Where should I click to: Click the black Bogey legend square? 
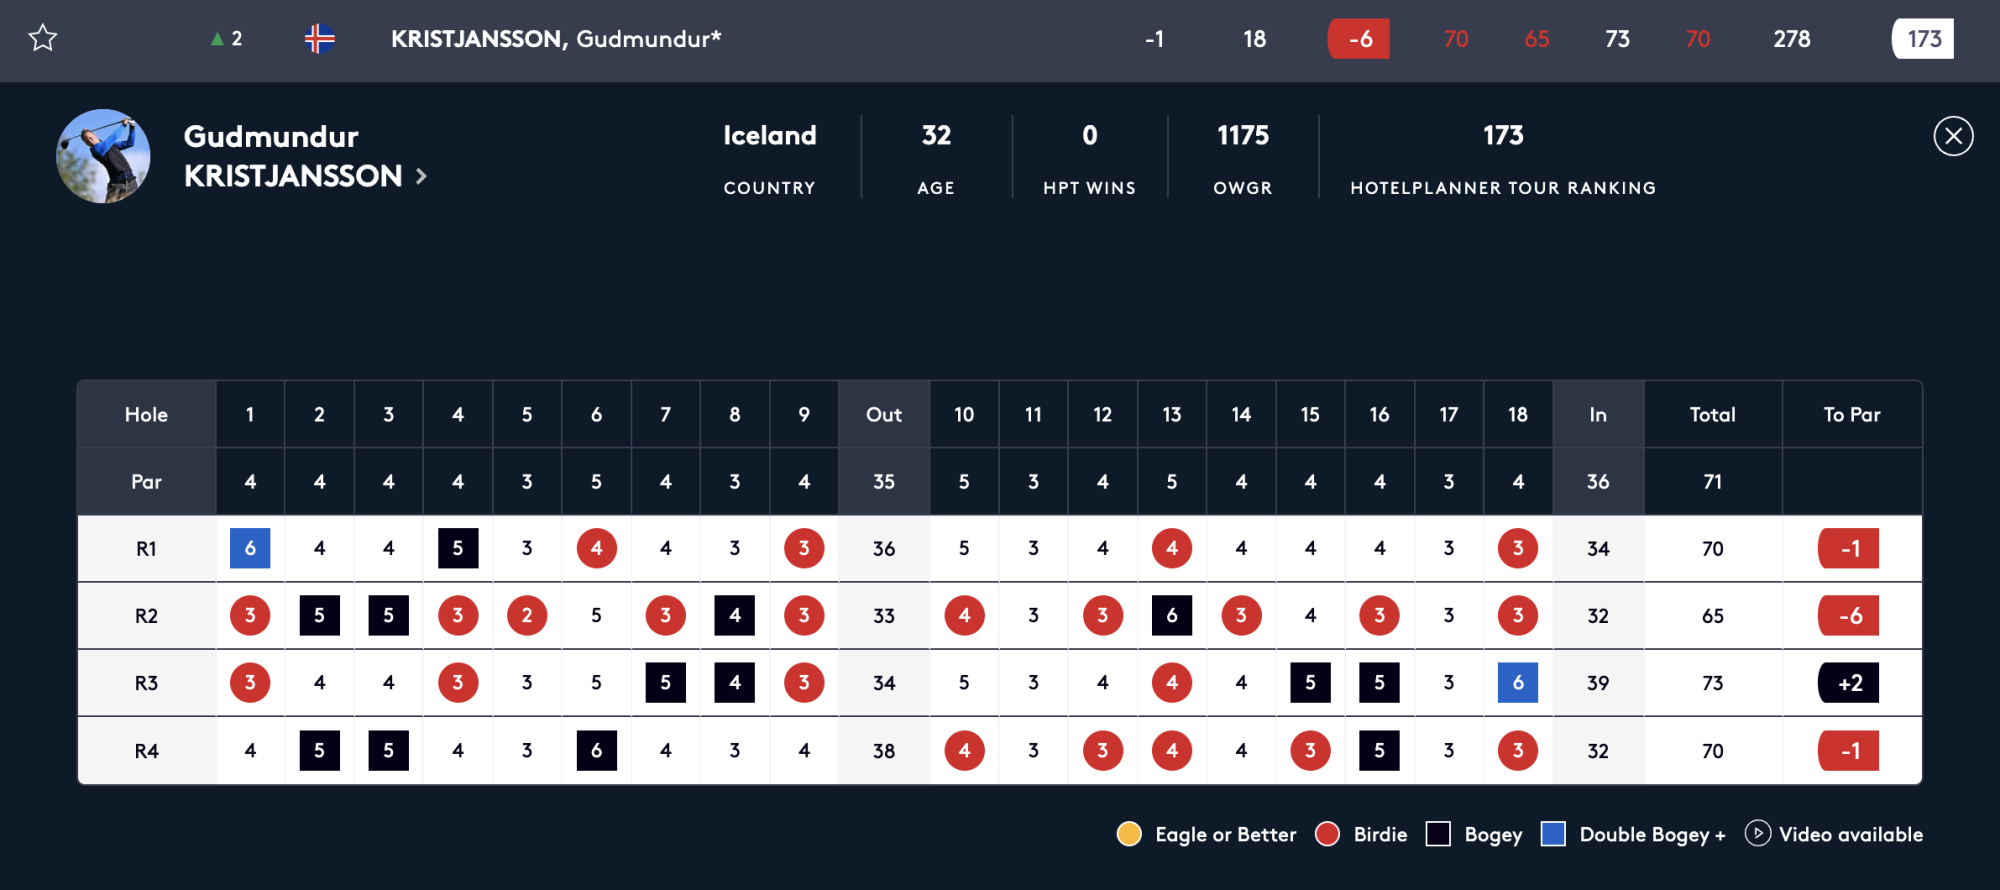[x=1438, y=834]
